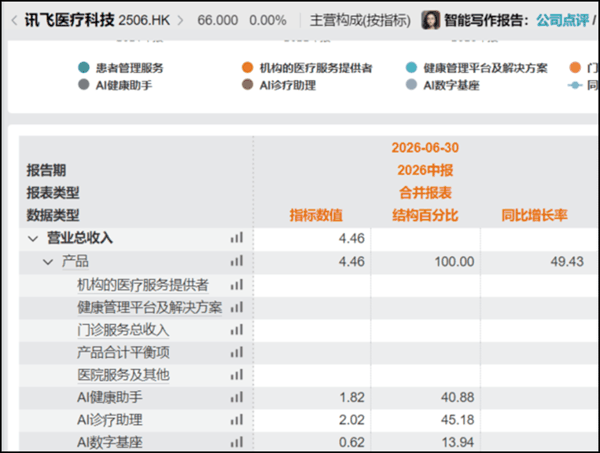Image resolution: width=600 pixels, height=453 pixels.
Task: Open 健康管理平台及解决方案 row link
Action: click(x=150, y=308)
